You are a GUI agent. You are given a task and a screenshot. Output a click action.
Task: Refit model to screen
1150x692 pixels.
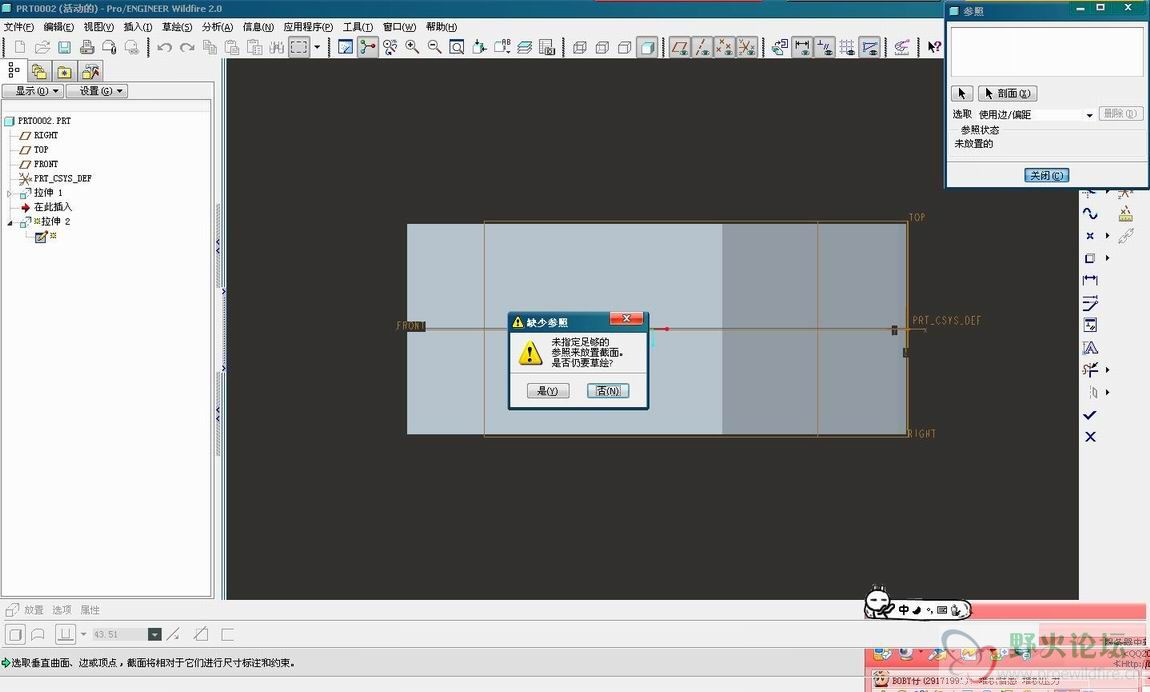tap(456, 47)
